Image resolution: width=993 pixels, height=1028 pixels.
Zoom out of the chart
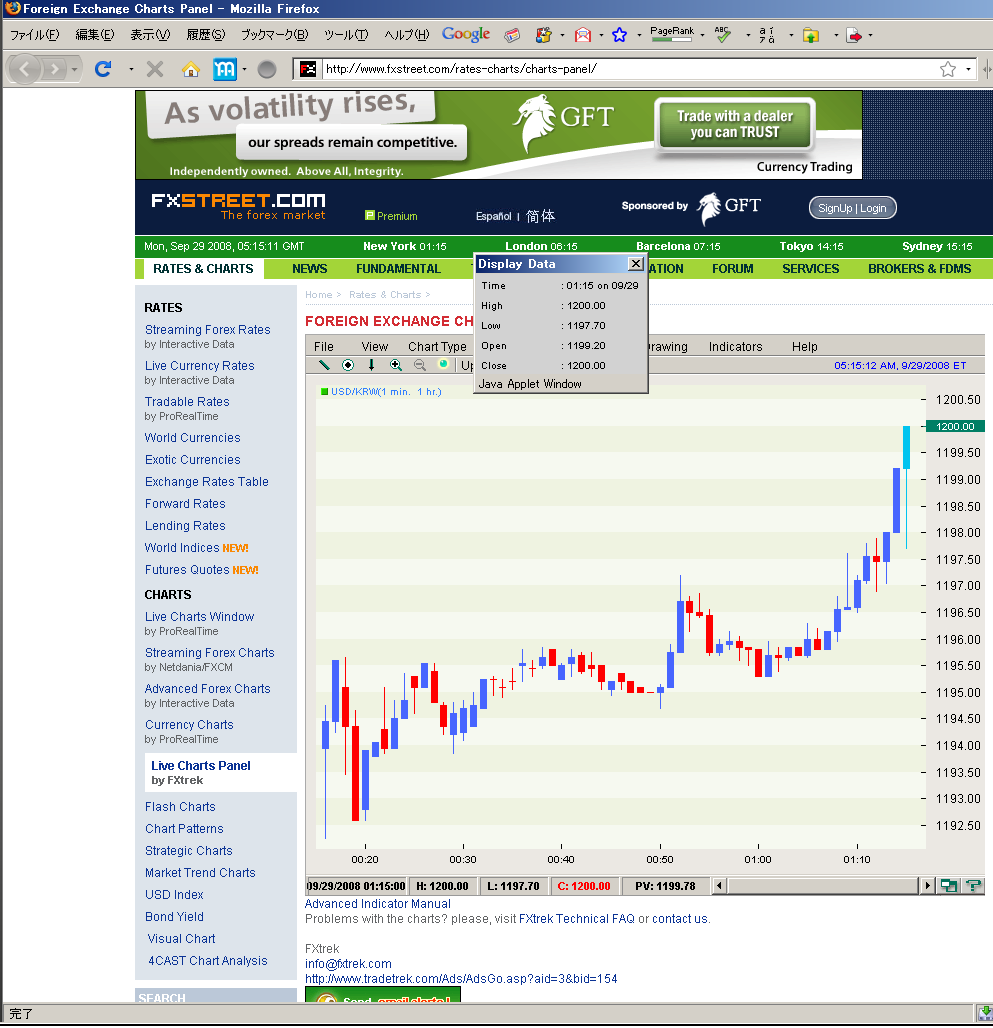pos(419,365)
